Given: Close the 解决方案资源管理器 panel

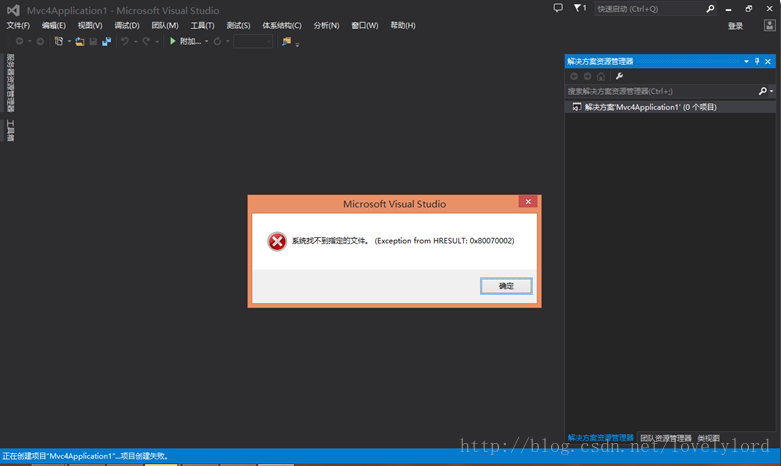Looking at the screenshot, I should tap(768, 61).
